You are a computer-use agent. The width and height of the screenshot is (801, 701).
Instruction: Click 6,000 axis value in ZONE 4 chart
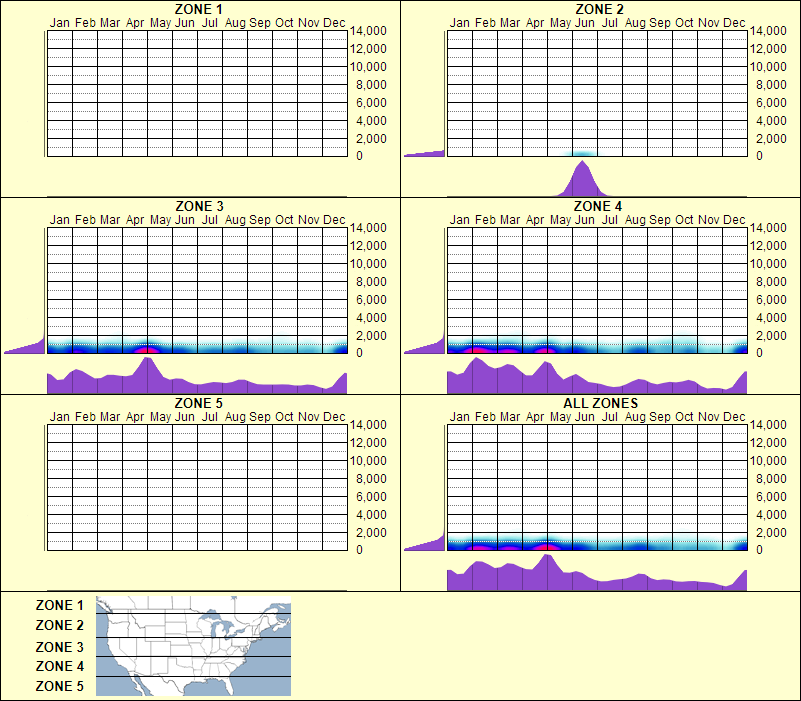click(771, 299)
